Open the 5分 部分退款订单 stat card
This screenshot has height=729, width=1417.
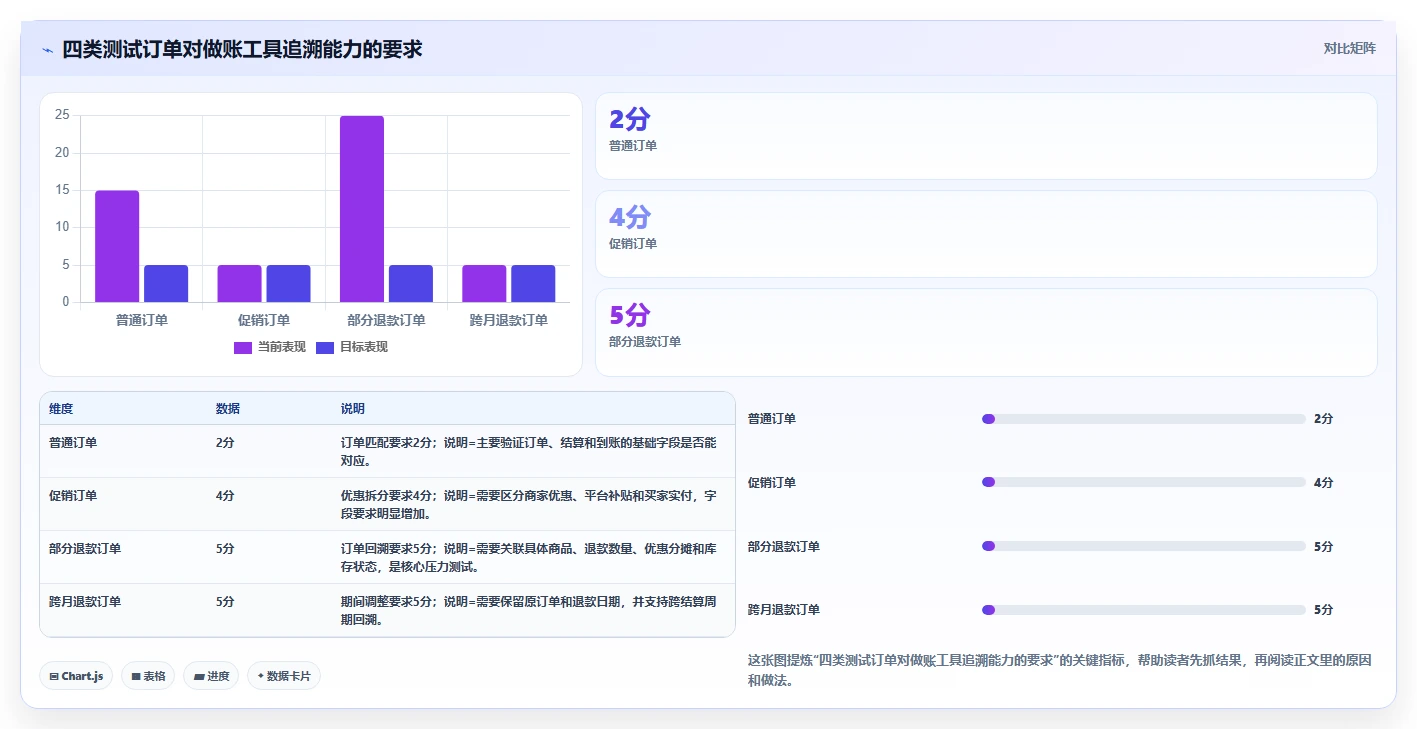click(986, 332)
